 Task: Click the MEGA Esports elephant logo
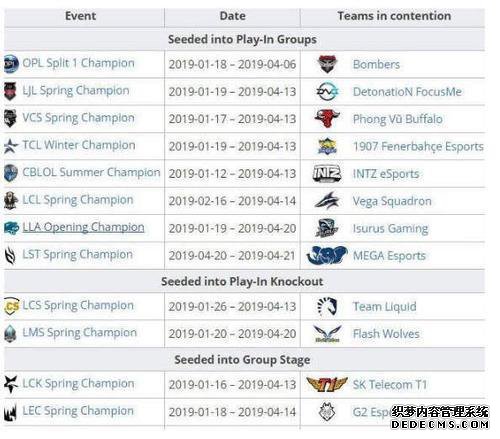327,255
